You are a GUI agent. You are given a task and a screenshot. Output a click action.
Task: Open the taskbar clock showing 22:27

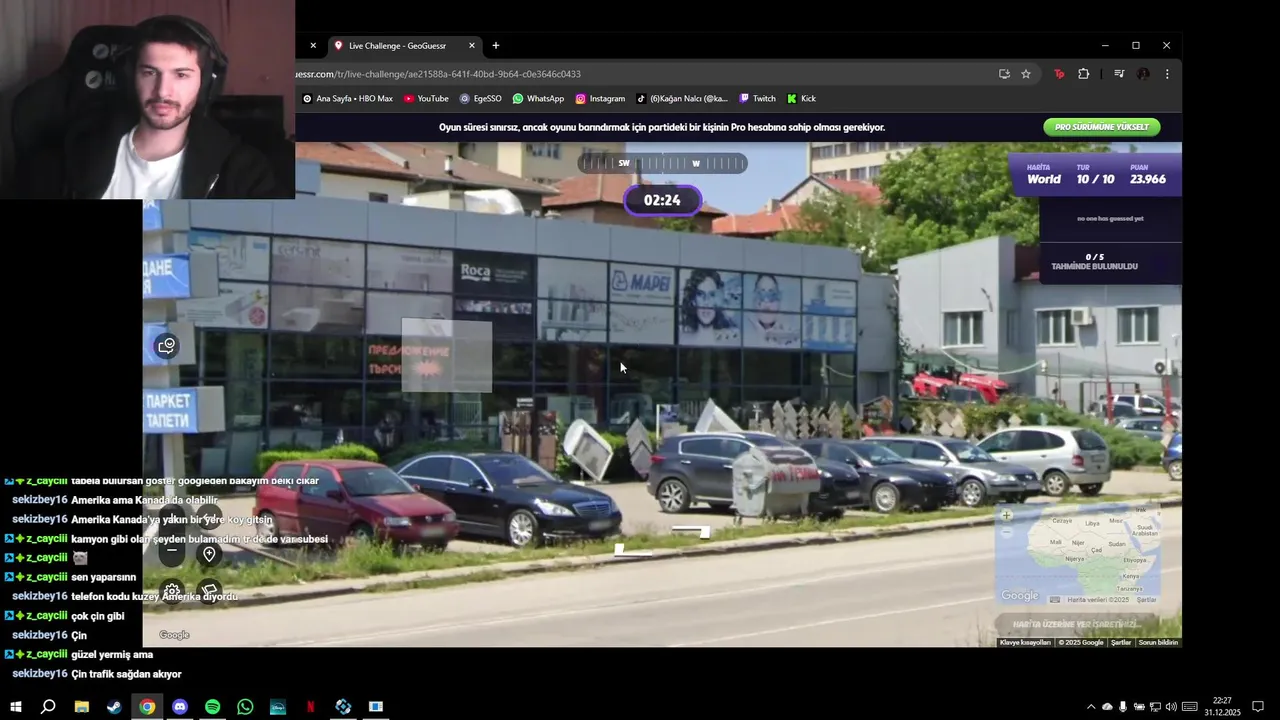click(x=1222, y=707)
